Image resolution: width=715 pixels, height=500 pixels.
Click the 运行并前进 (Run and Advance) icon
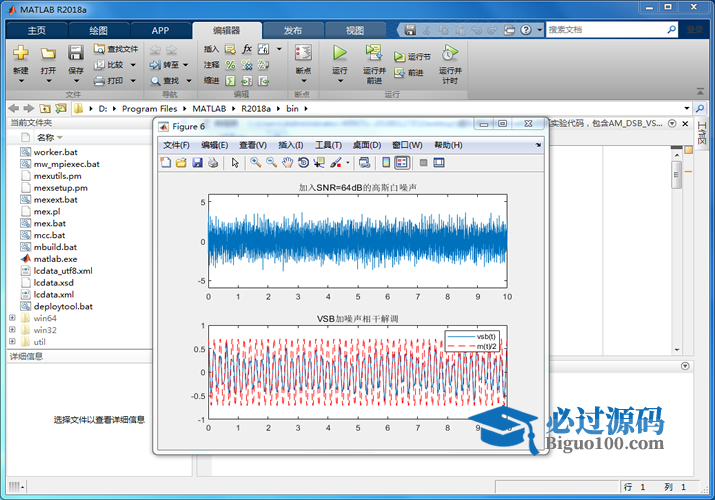[x=374, y=53]
